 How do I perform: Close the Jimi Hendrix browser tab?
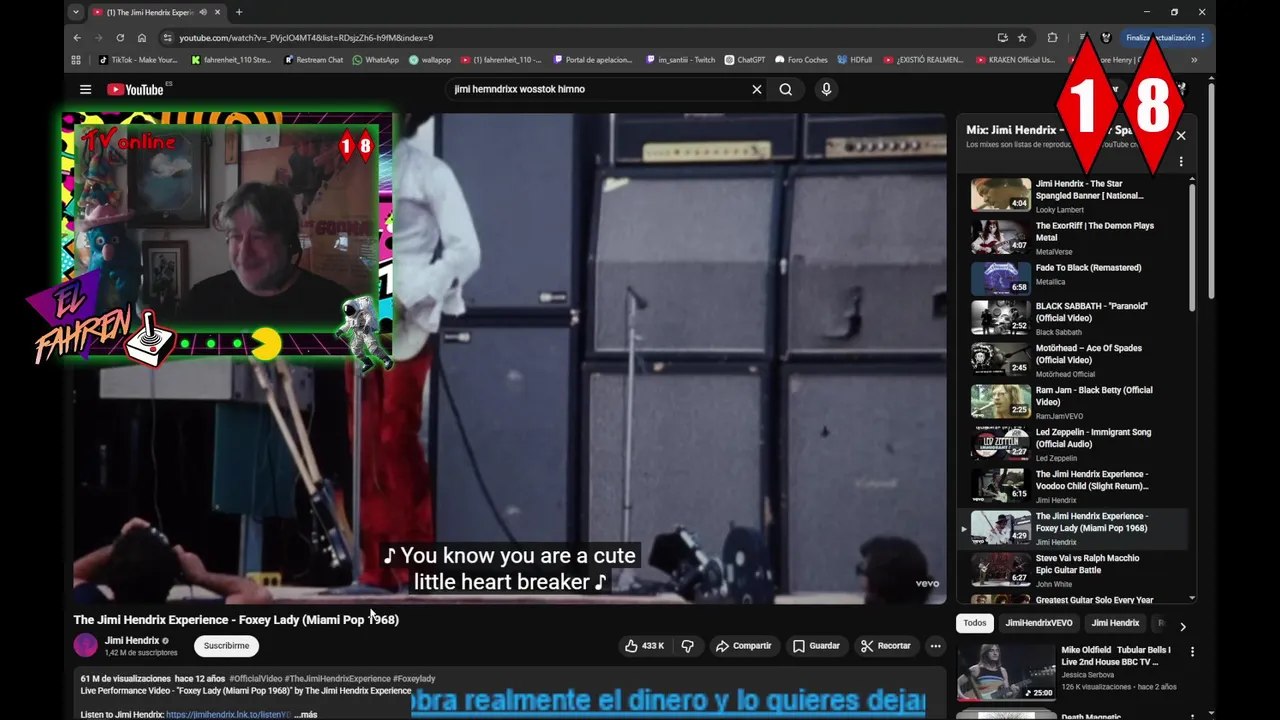coord(217,12)
